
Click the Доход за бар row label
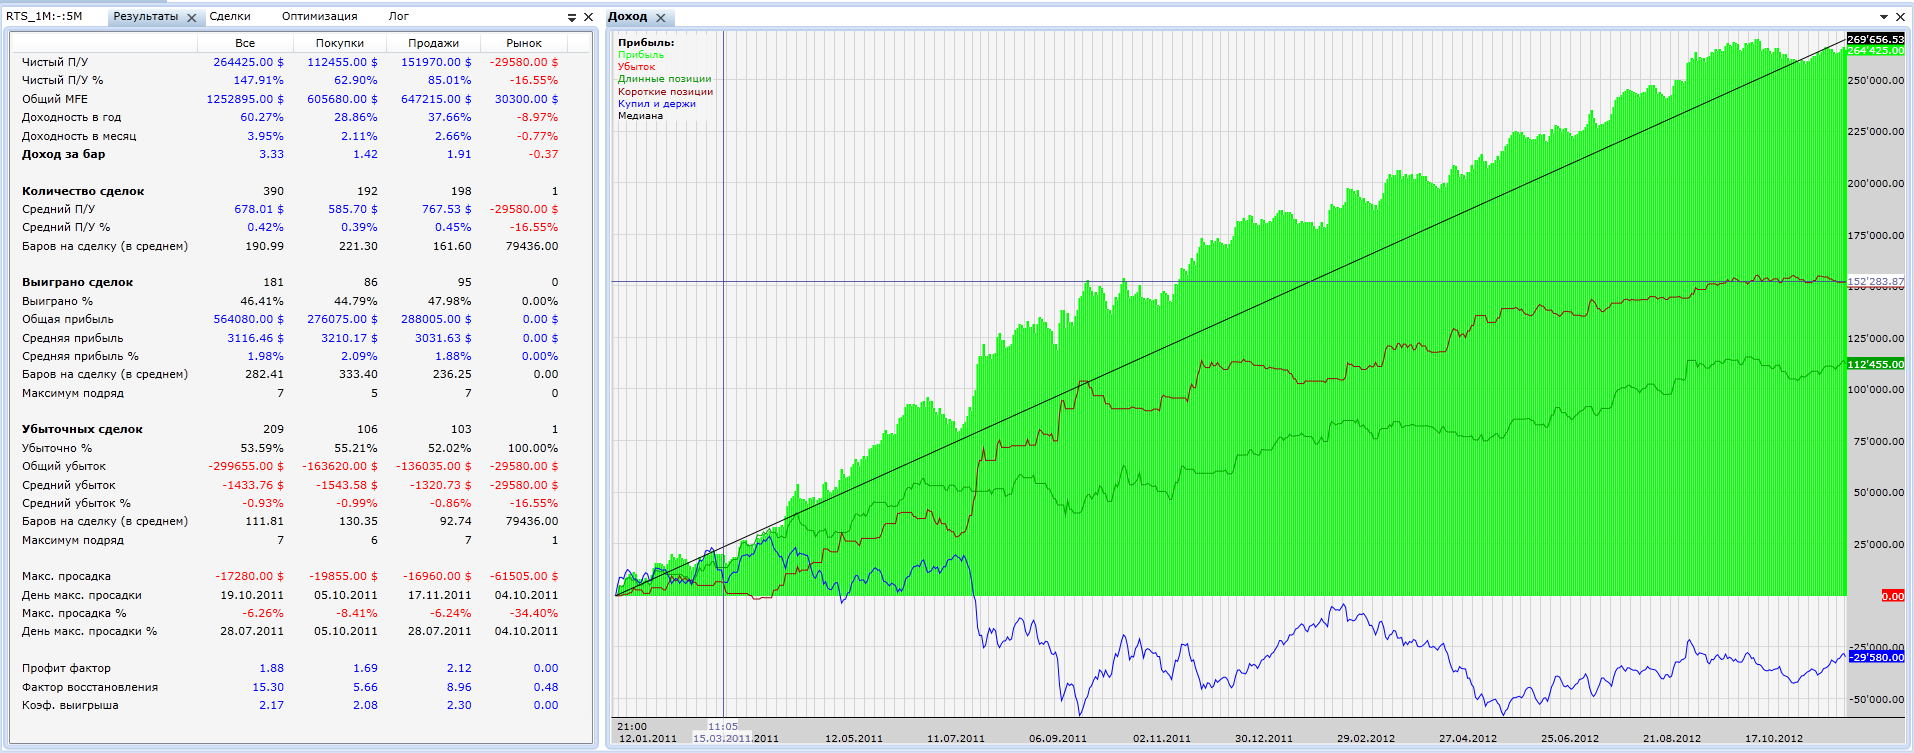coord(63,154)
